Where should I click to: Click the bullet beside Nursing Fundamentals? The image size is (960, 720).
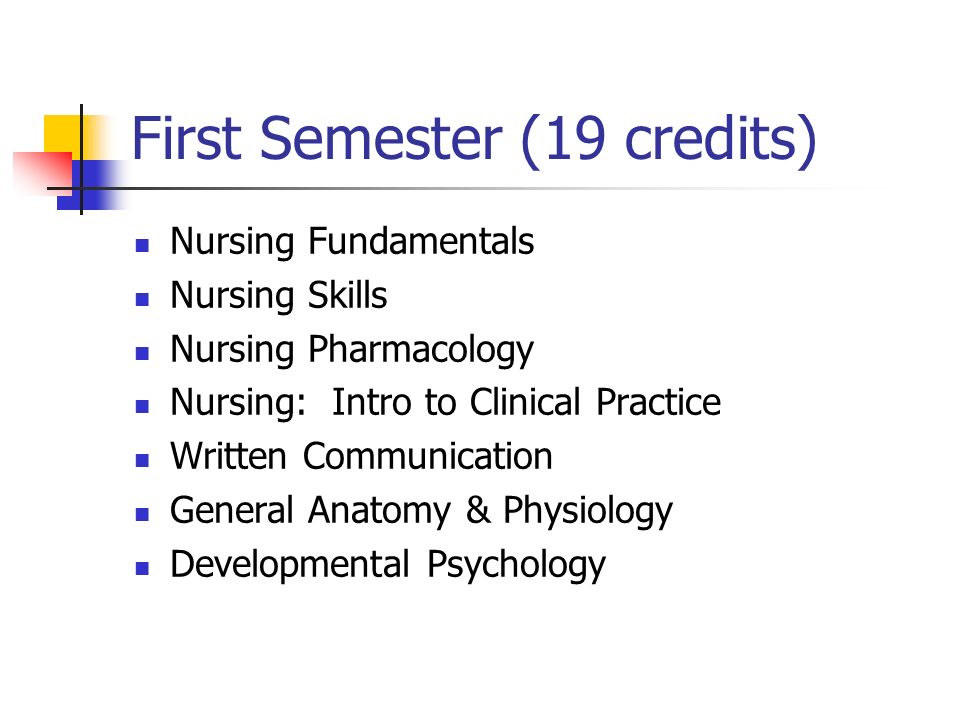click(142, 246)
